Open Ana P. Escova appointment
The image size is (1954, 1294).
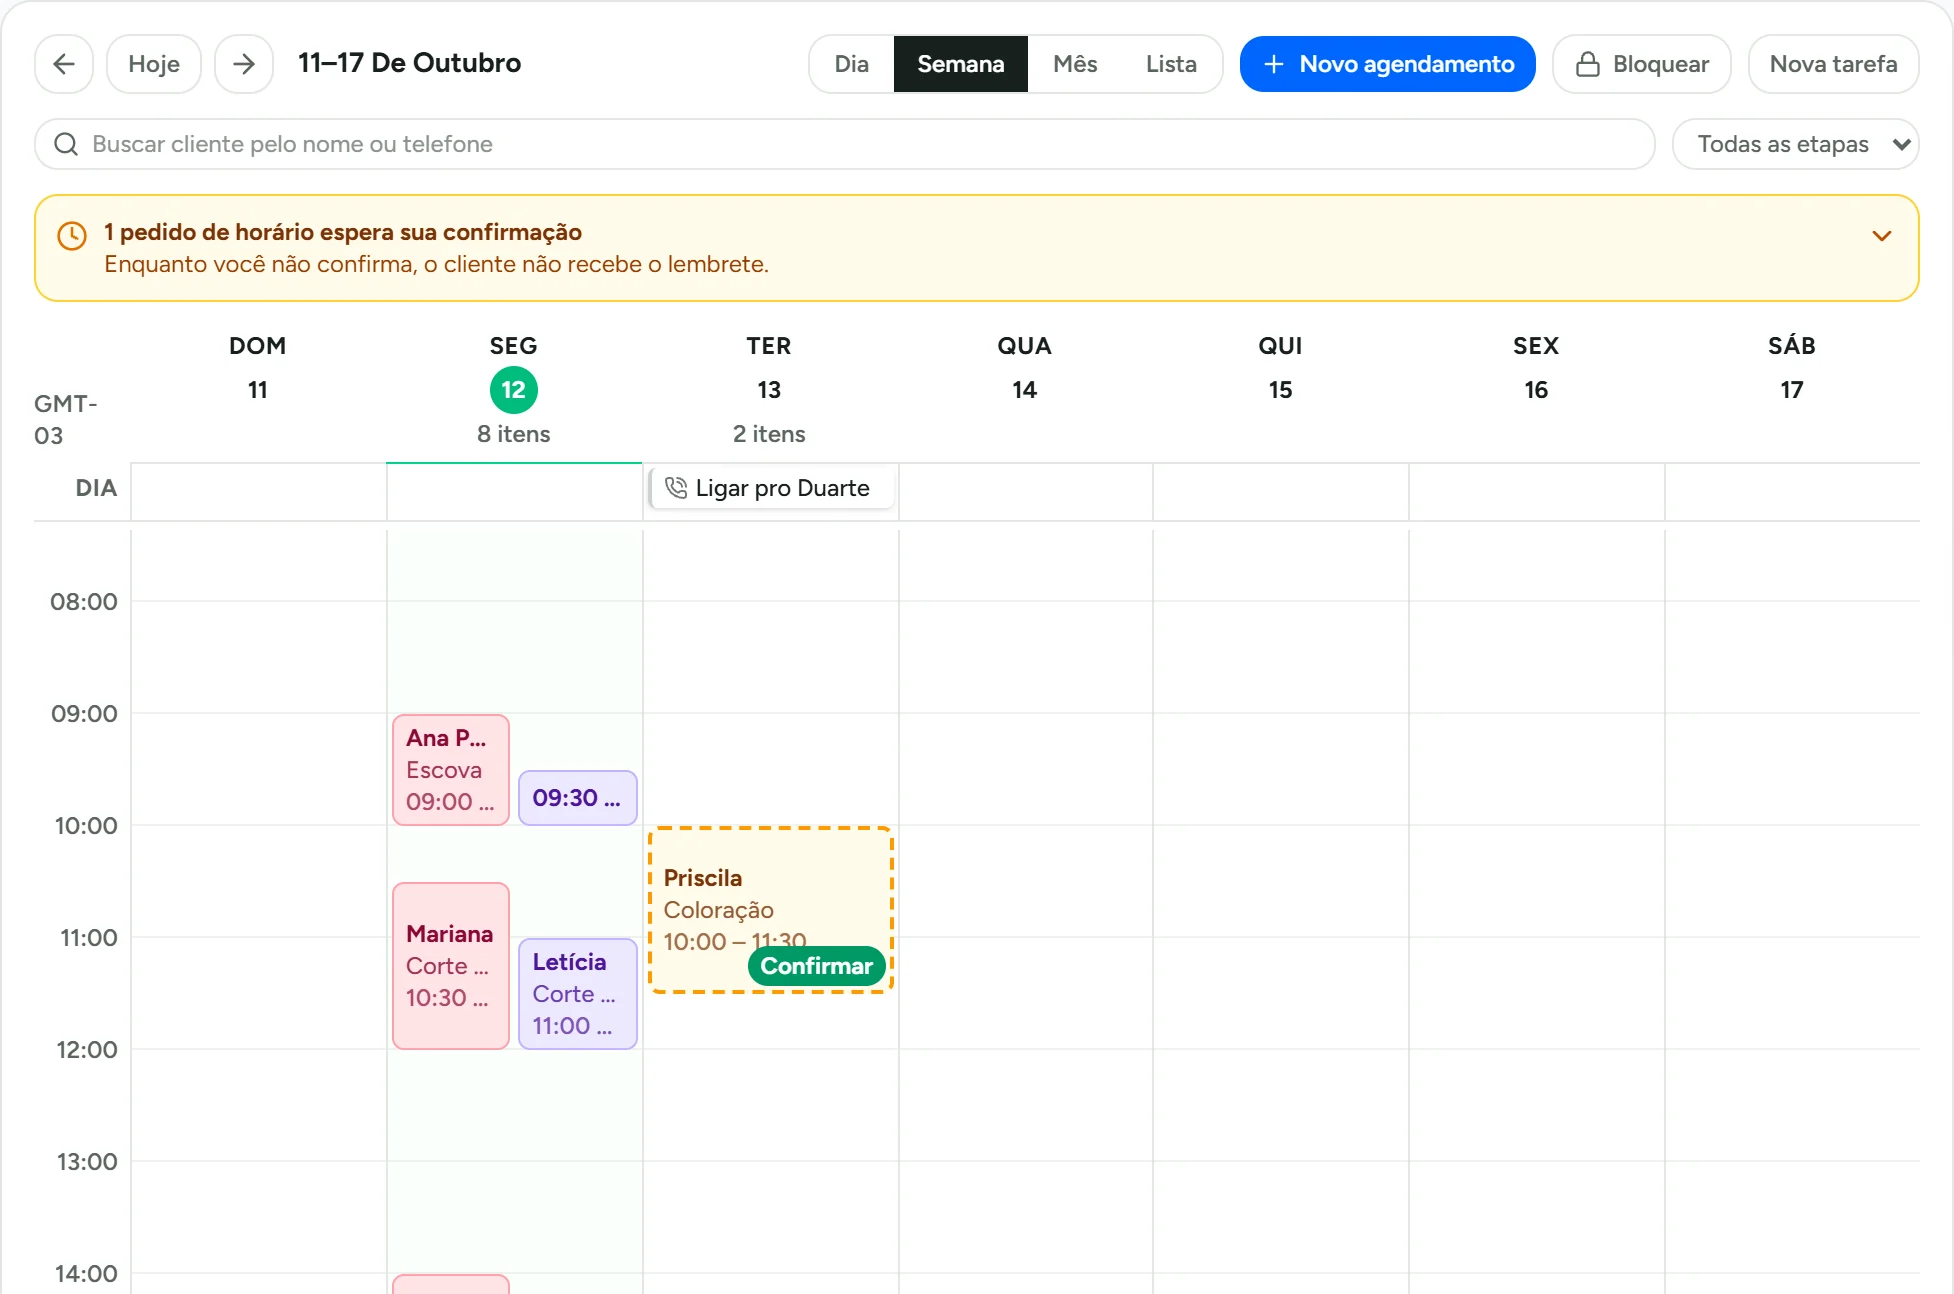click(451, 770)
